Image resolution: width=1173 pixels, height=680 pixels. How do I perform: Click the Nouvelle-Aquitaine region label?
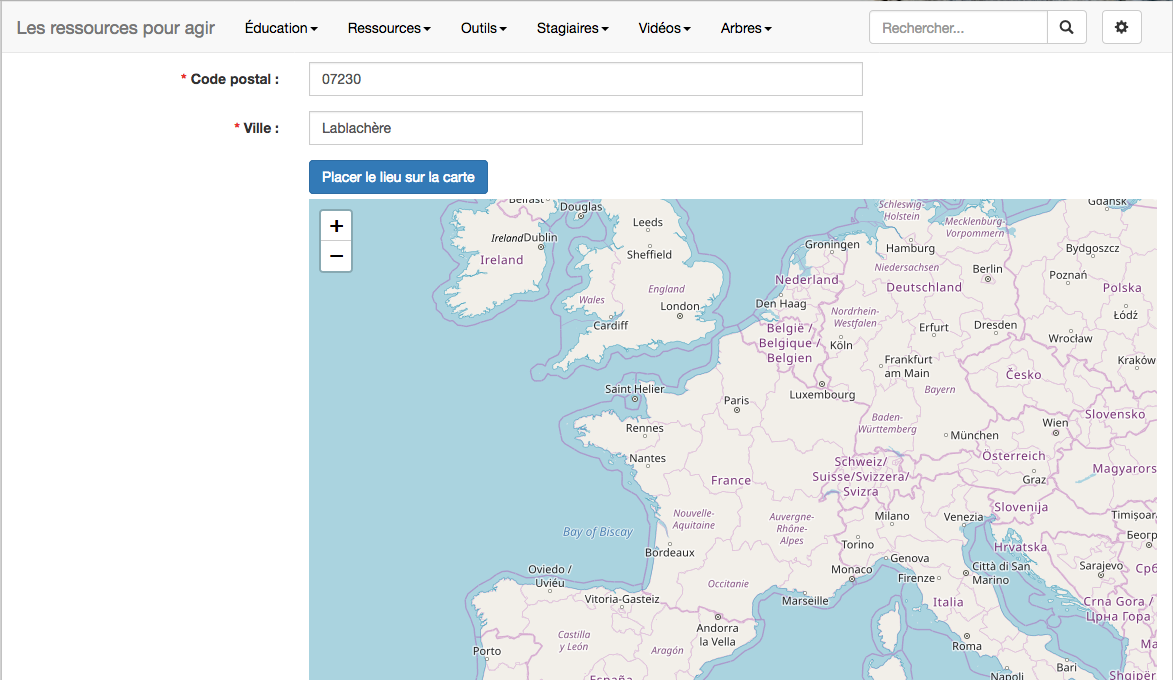pyautogui.click(x=694, y=519)
